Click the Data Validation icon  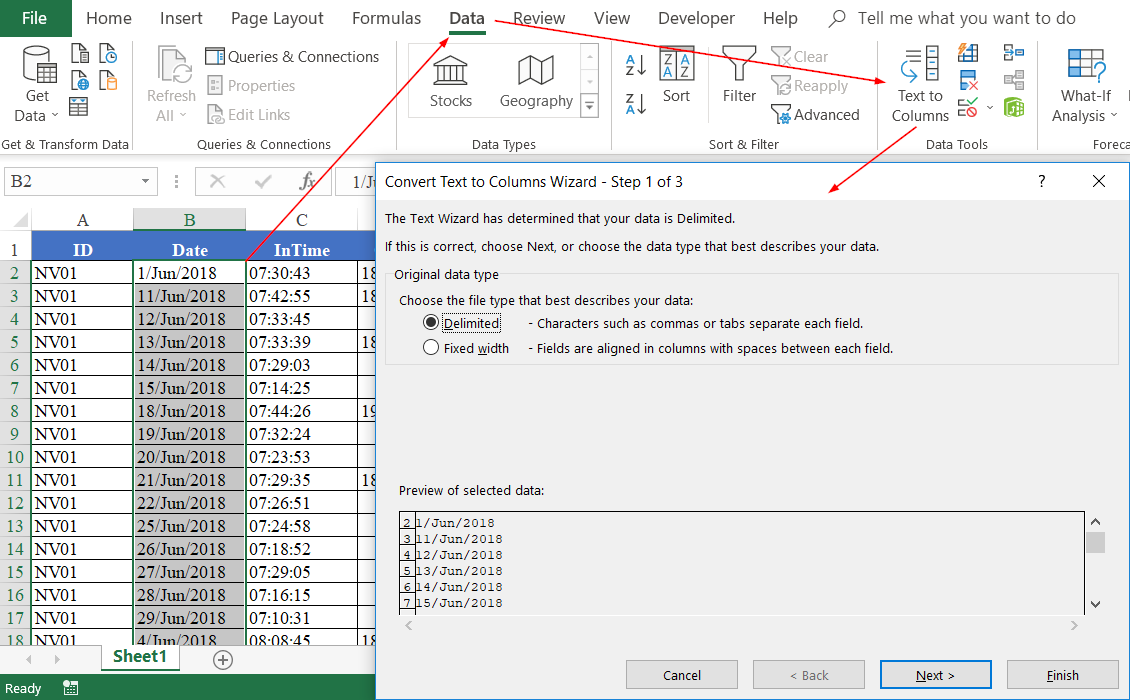point(968,107)
